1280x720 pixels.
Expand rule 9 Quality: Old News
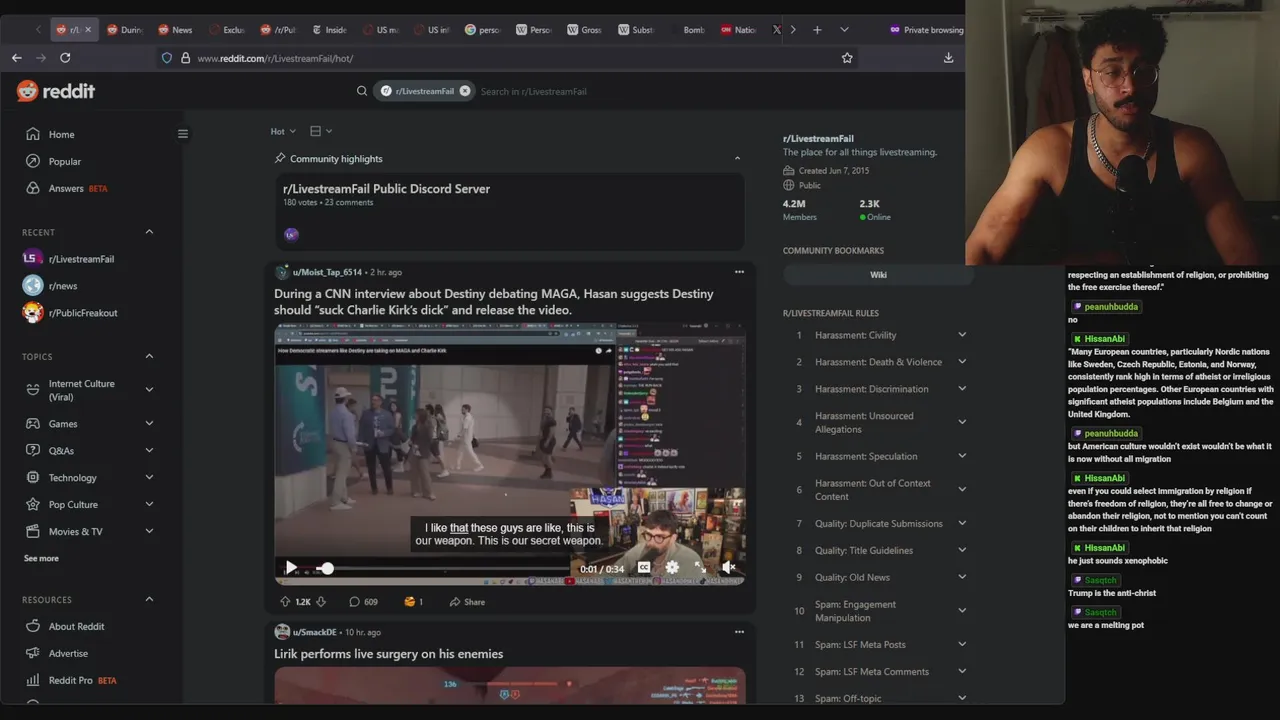[x=962, y=577]
